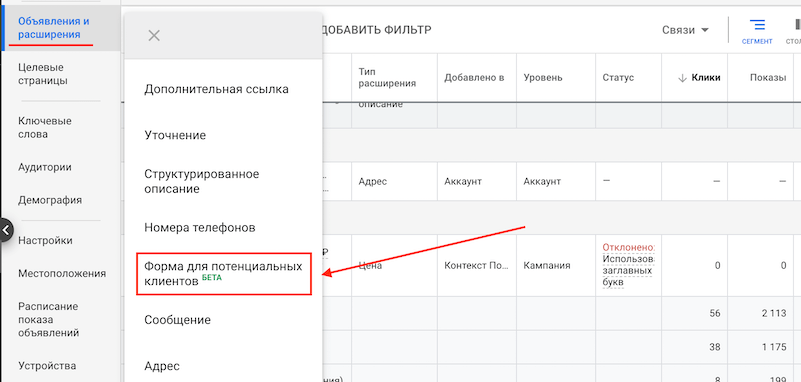Image resolution: width=801 pixels, height=382 pixels.
Task: Collapse the left sidebar arrow handle
Action: point(6,230)
